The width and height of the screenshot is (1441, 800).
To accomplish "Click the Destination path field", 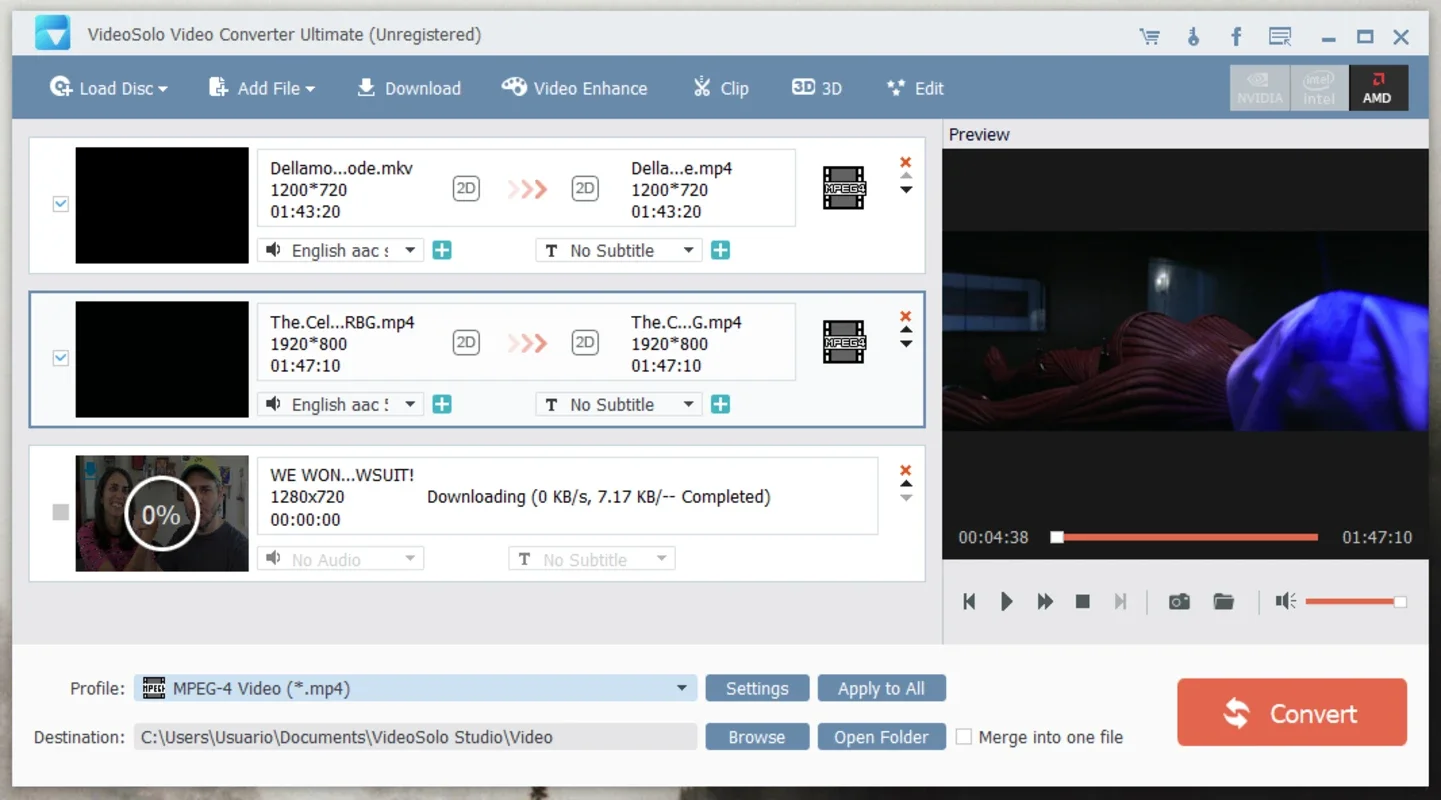I will point(415,737).
